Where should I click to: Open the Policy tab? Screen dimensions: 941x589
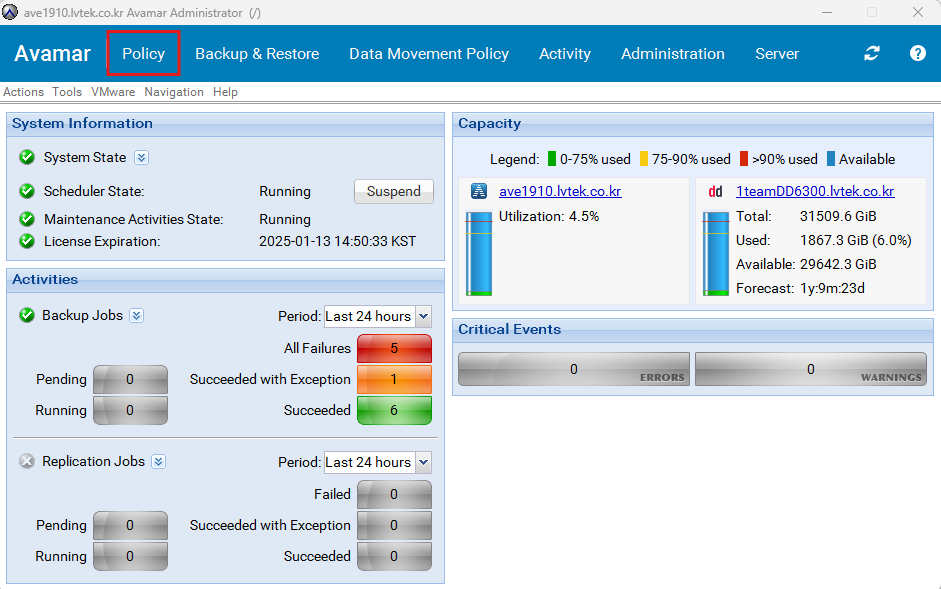pos(143,53)
